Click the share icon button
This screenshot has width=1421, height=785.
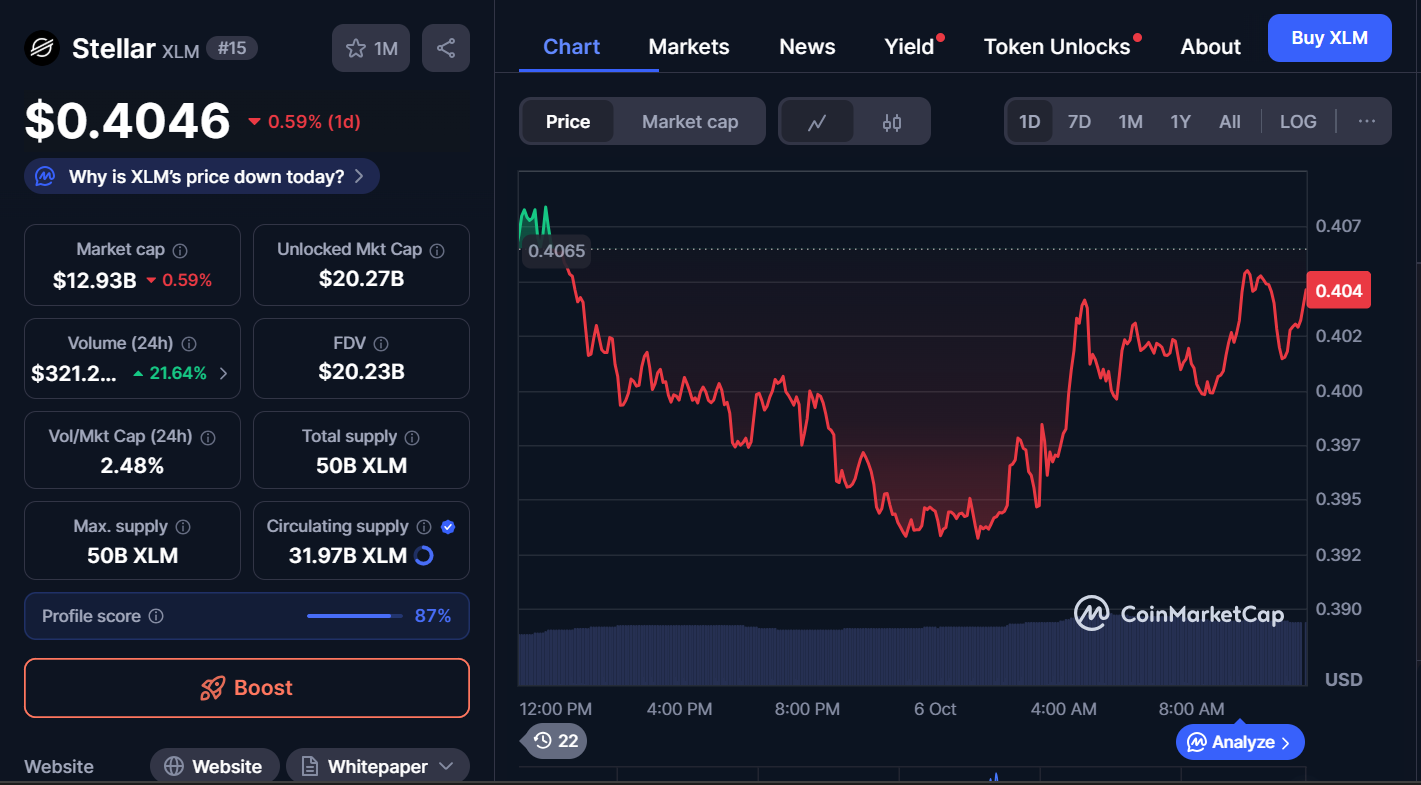[x=446, y=48]
